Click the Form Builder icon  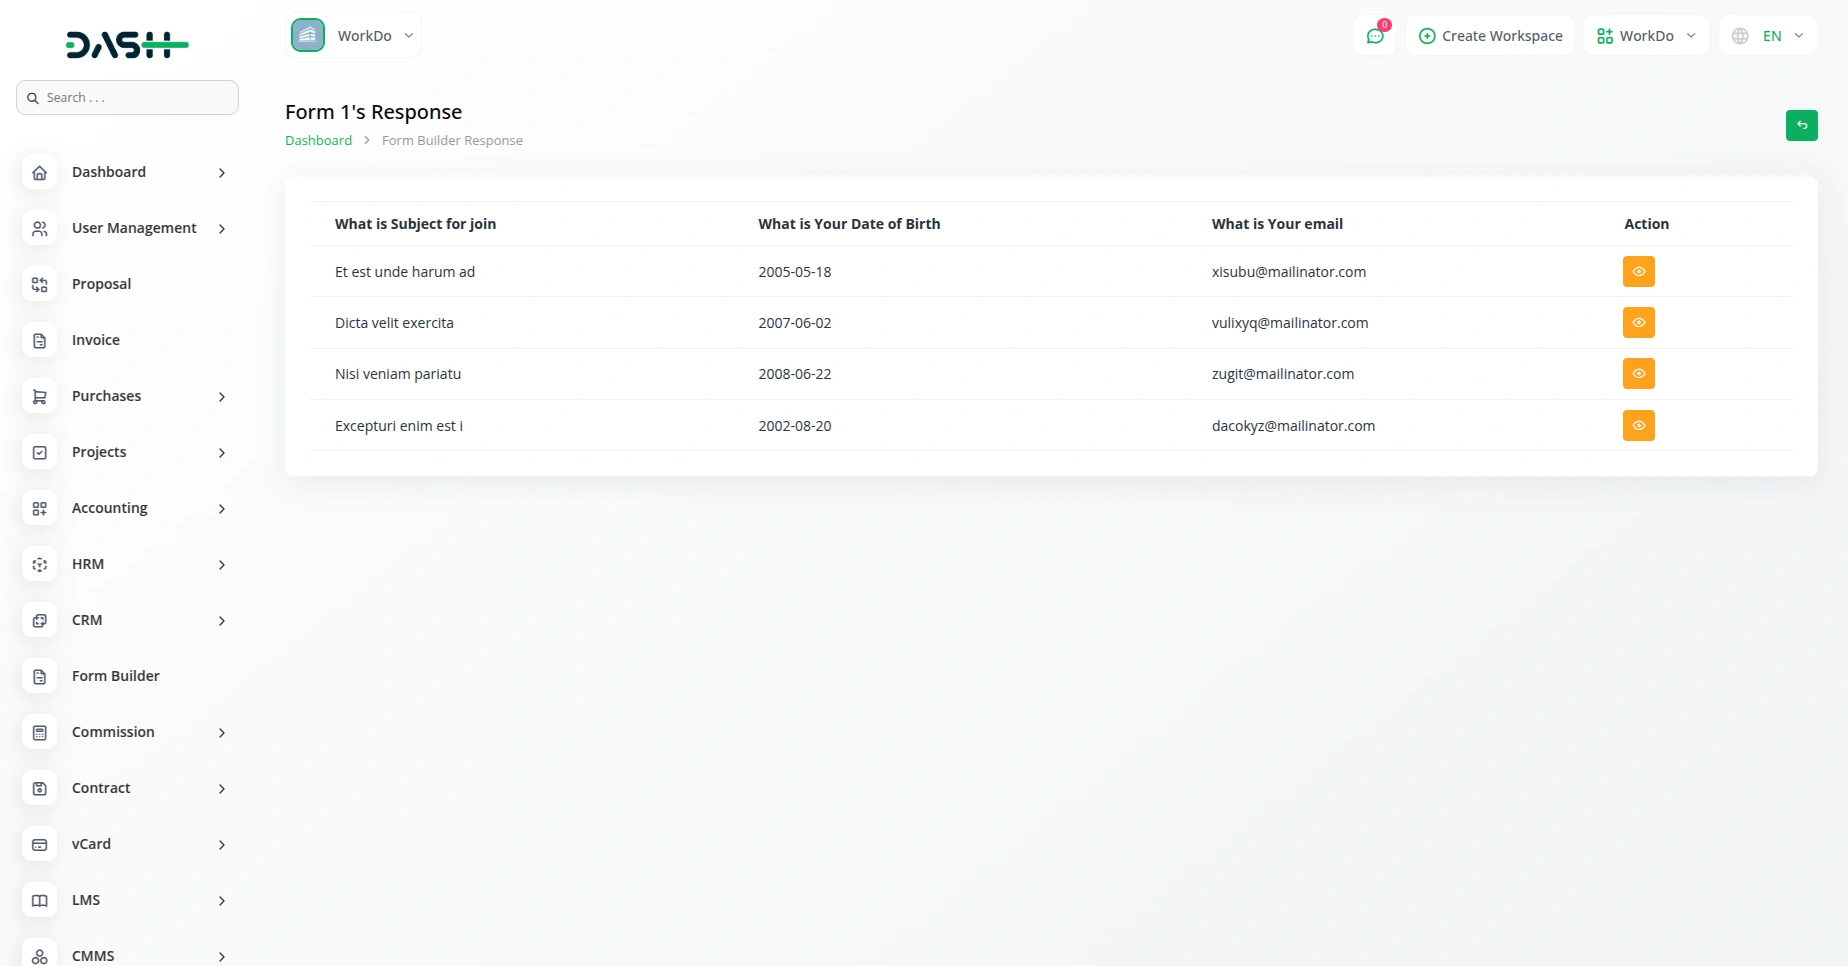[x=39, y=676]
